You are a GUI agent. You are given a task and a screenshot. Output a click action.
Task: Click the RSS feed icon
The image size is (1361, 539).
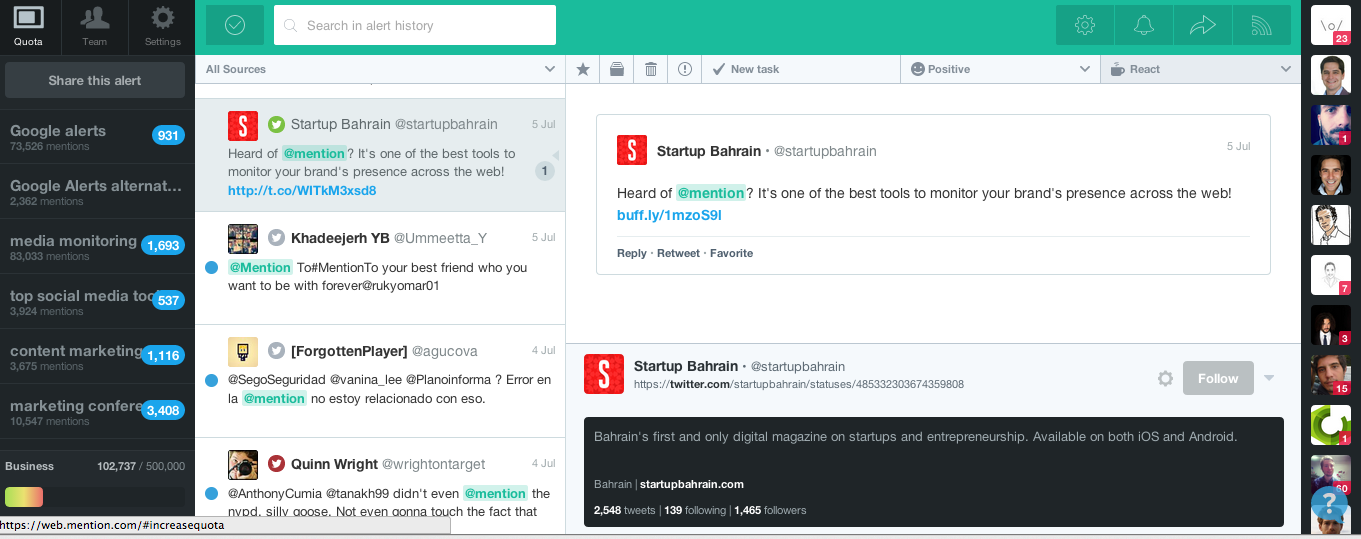point(1261,26)
